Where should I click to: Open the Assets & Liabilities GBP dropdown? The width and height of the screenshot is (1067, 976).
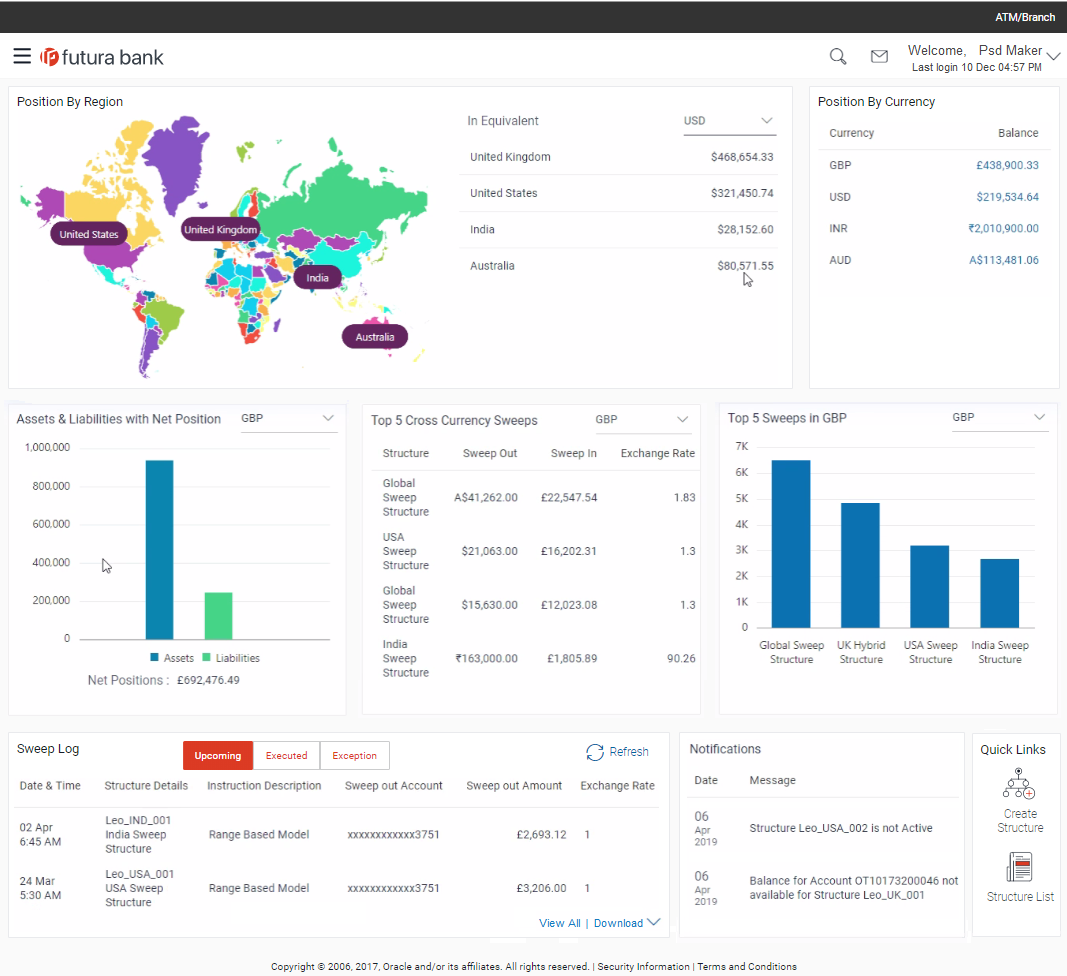click(x=289, y=419)
